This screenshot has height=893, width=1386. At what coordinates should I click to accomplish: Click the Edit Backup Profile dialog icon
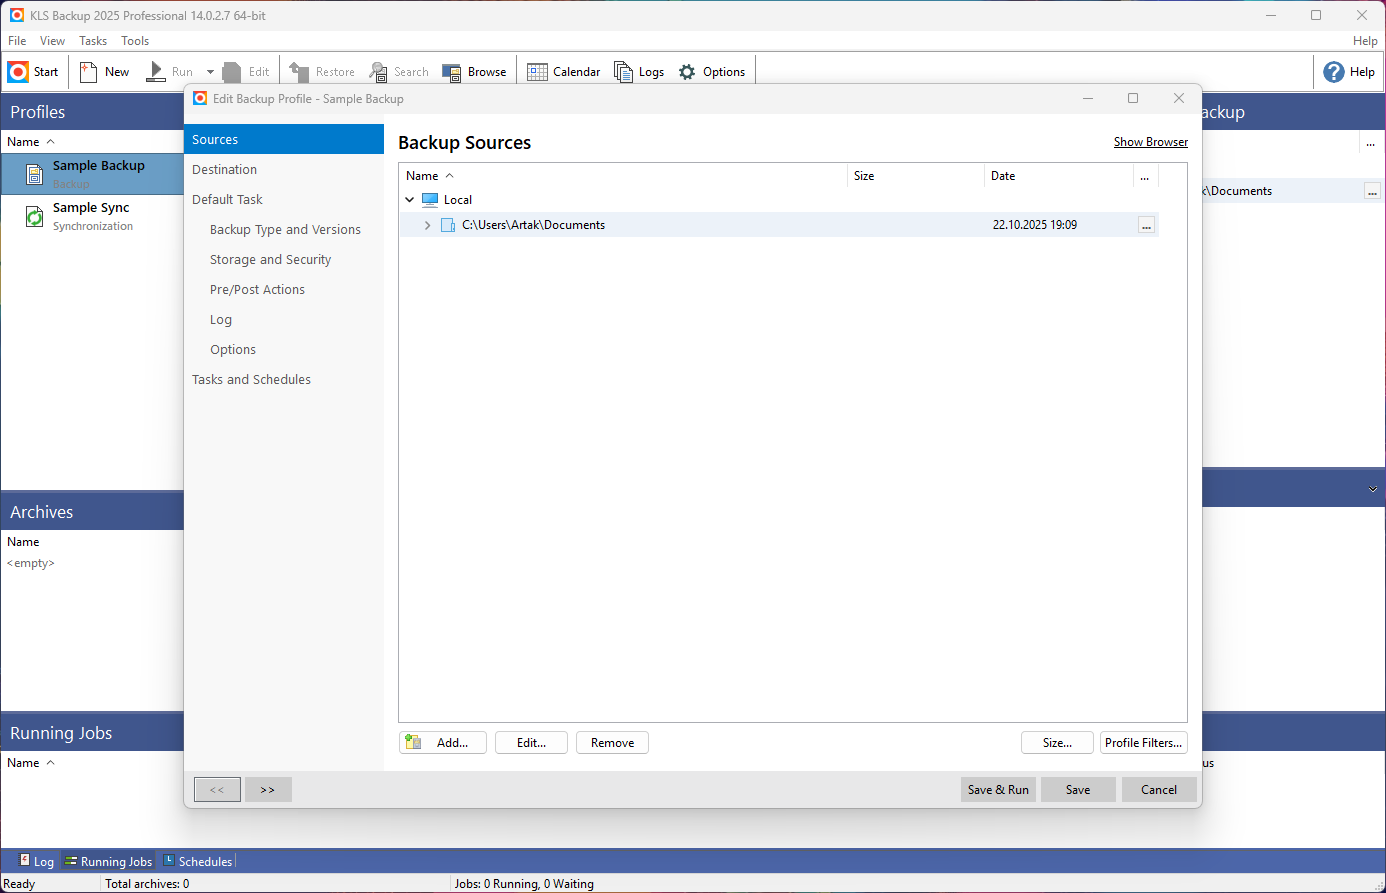click(200, 98)
